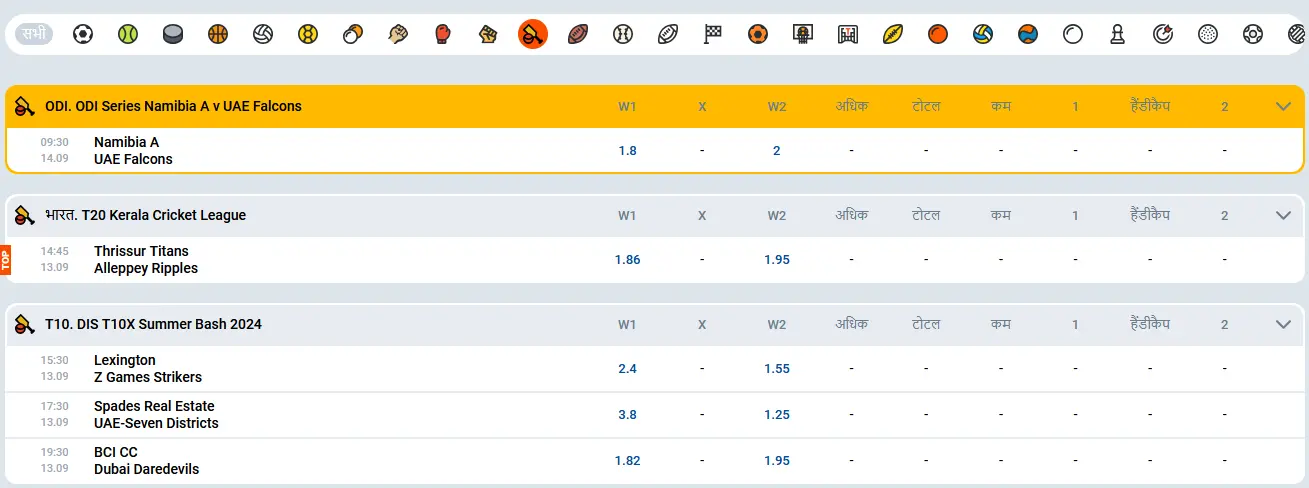Collapse the ODI Series Namibia A section
1309x488 pixels.
[1284, 106]
